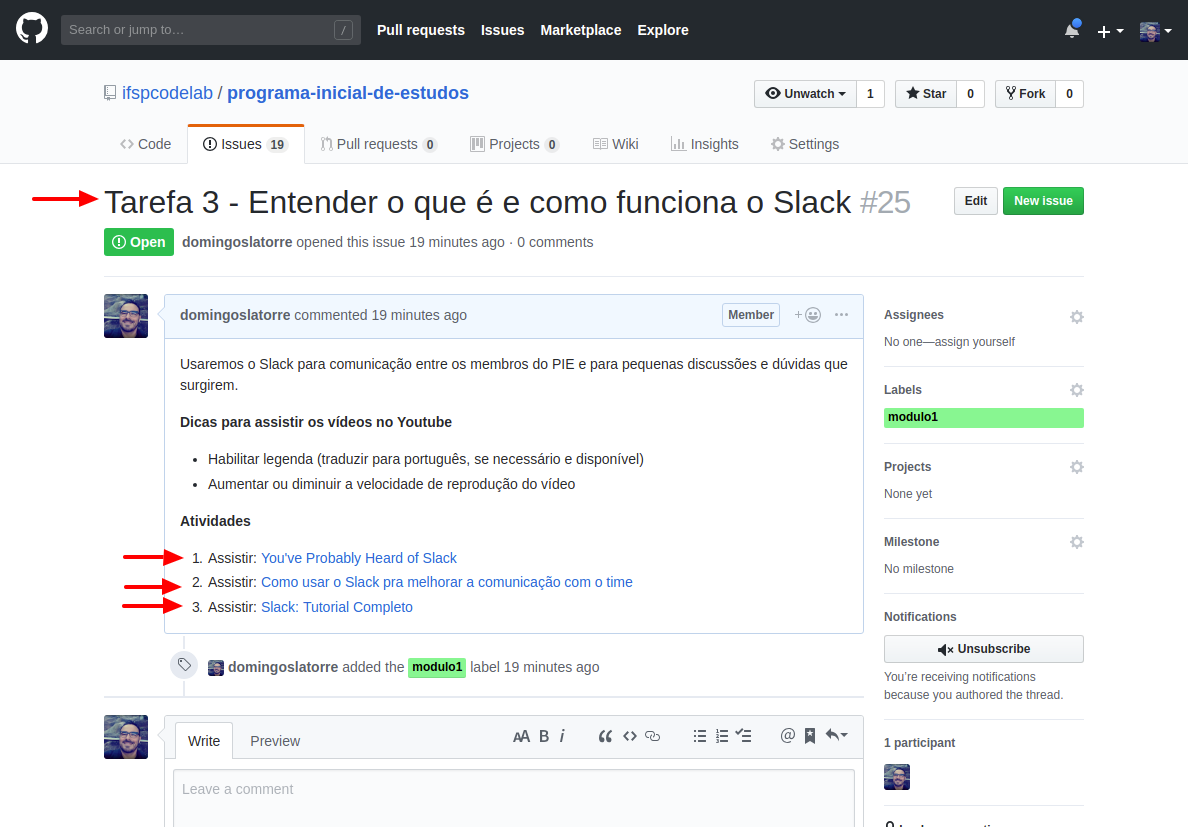Expand the plus create-new menu

pos(1110,31)
